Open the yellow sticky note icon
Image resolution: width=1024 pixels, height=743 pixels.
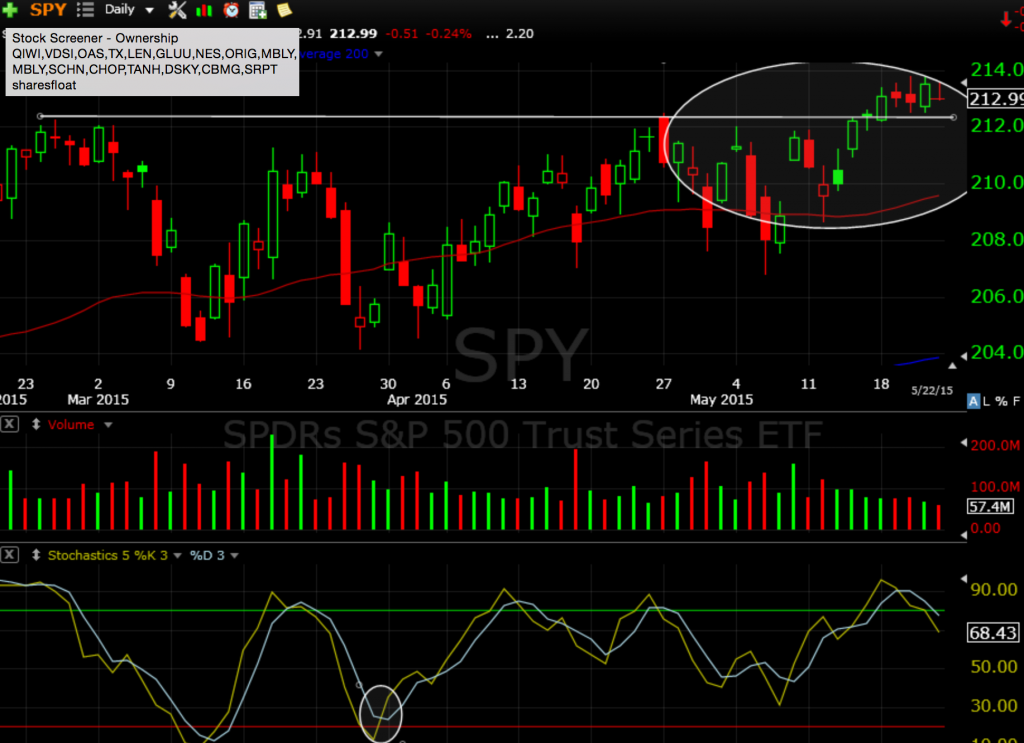pyautogui.click(x=284, y=10)
